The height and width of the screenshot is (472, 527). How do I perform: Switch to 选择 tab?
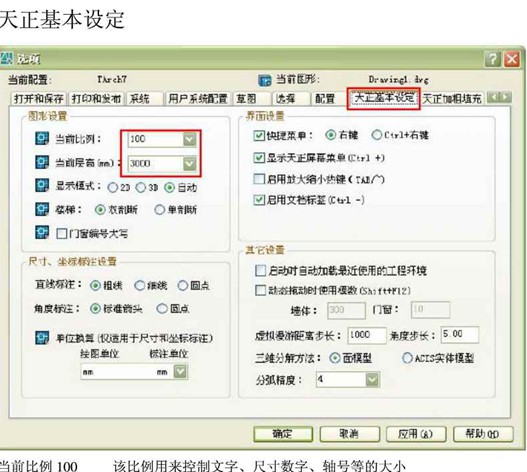[291, 99]
